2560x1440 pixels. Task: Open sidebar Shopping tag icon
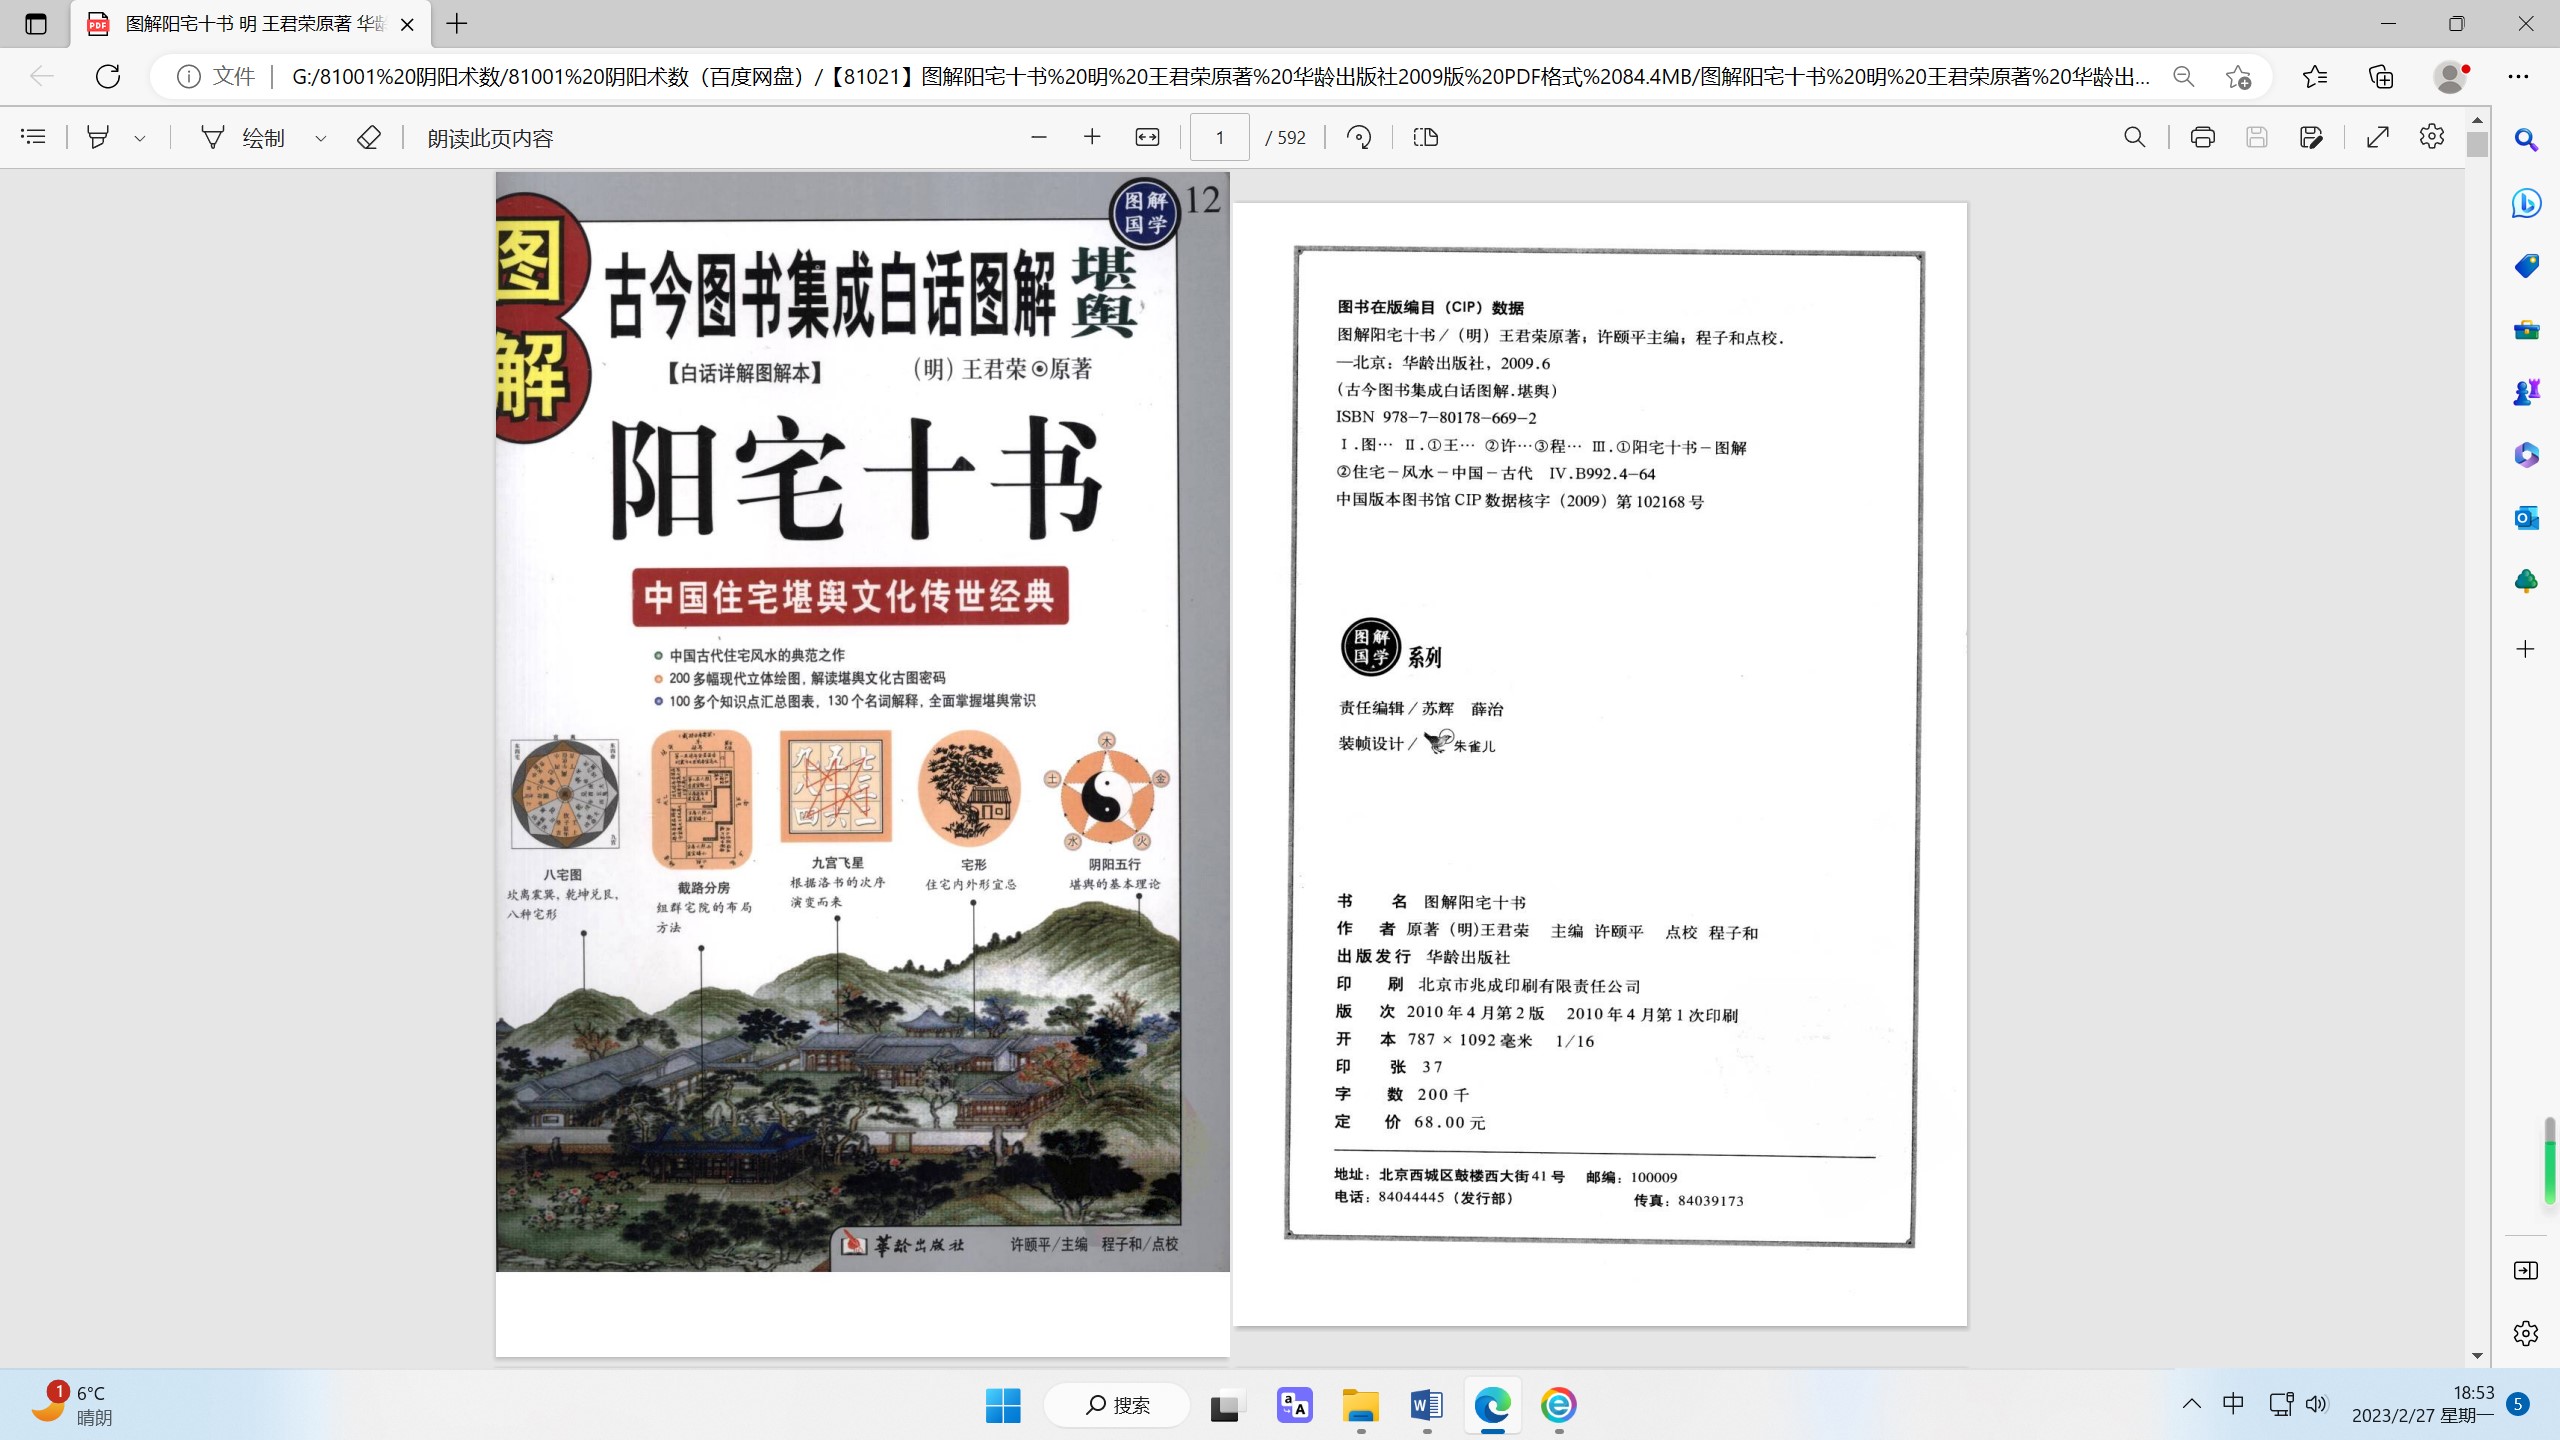[2526, 266]
